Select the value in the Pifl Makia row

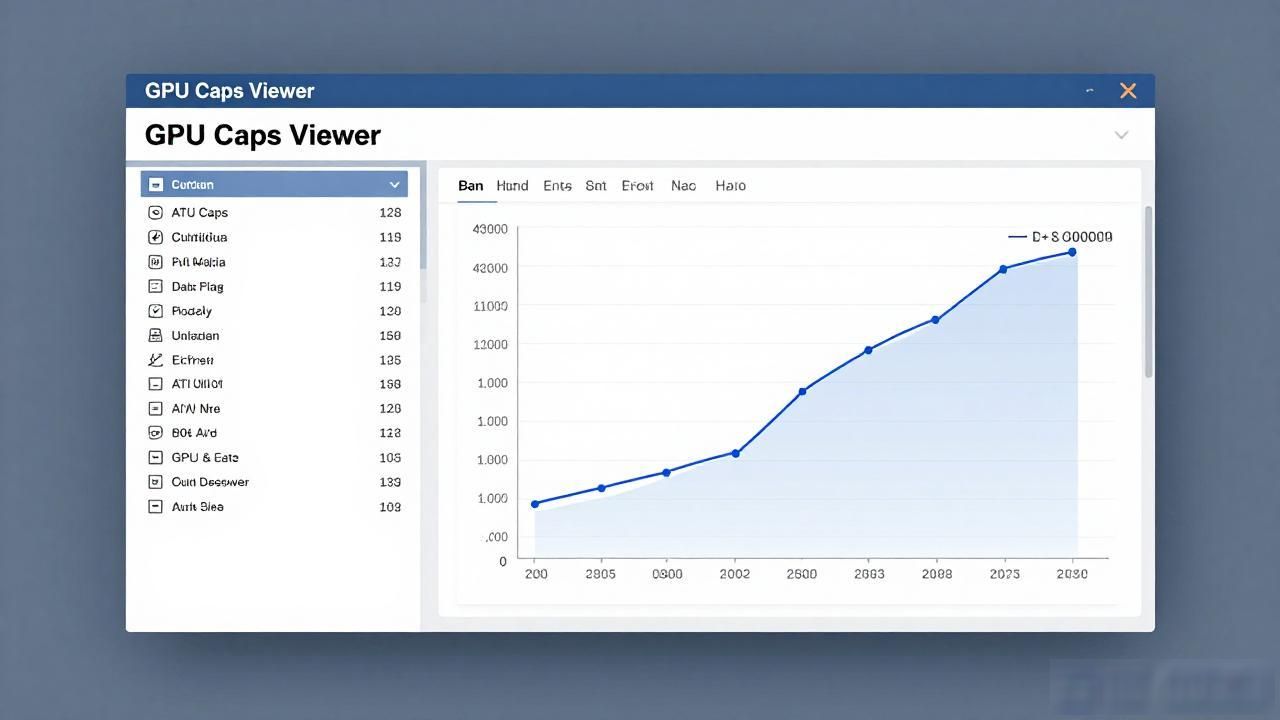click(390, 262)
